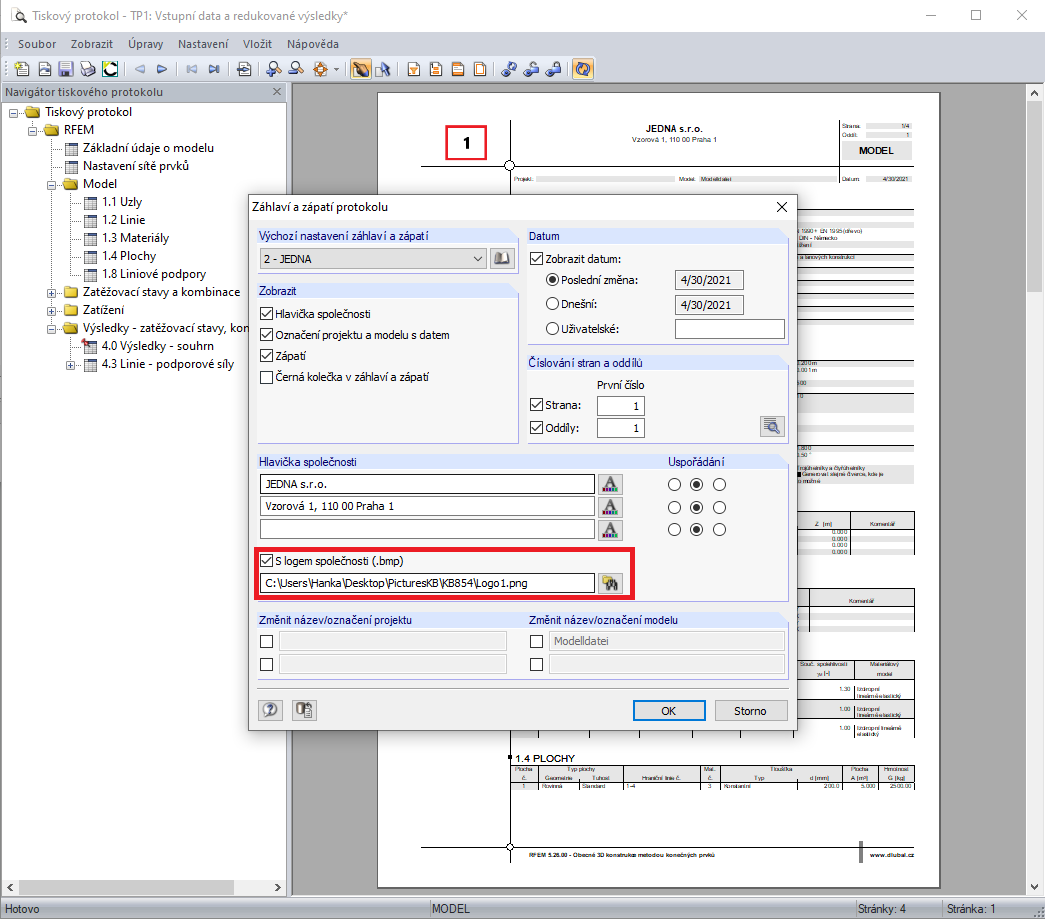Uncheck the Zápatí checkbox
This screenshot has width=1045, height=919.
[x=267, y=356]
